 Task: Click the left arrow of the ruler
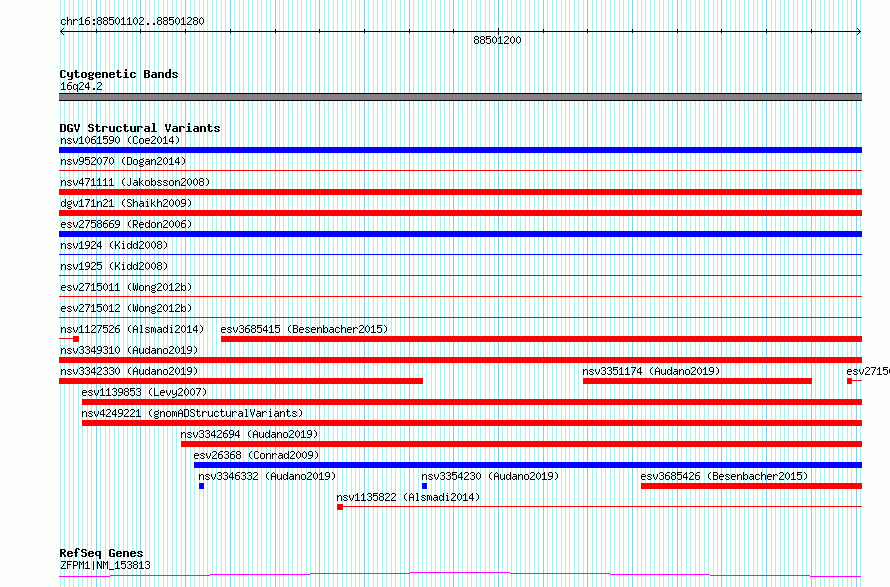pos(62,32)
